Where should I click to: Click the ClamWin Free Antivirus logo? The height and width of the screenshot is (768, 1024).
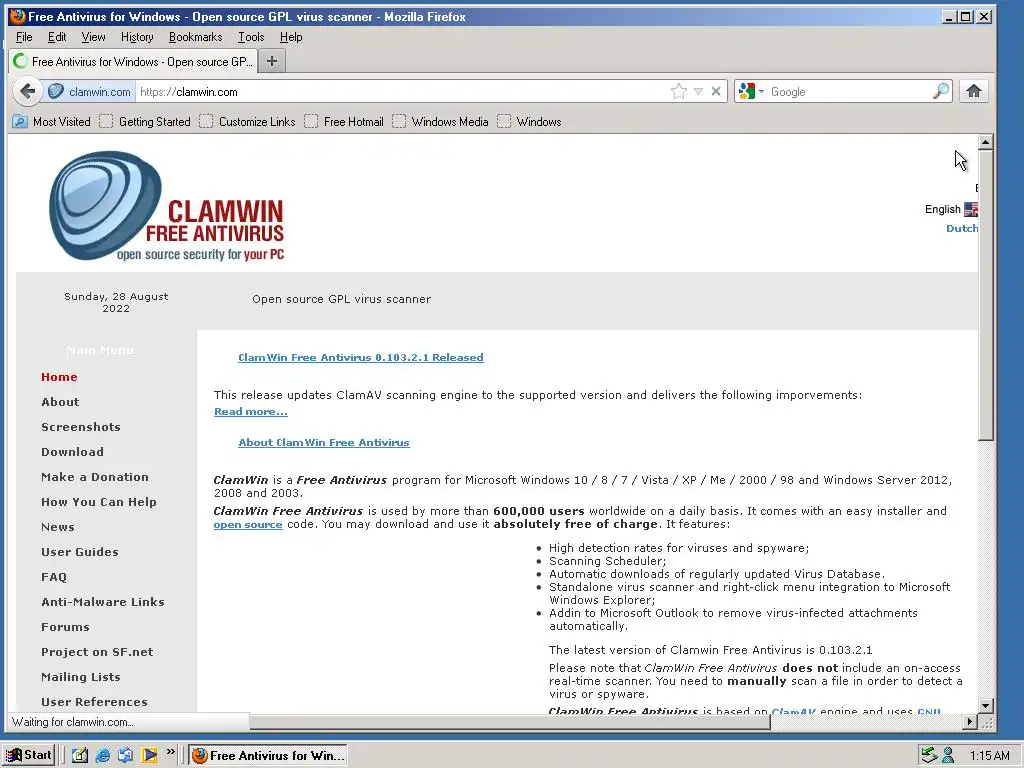(167, 206)
